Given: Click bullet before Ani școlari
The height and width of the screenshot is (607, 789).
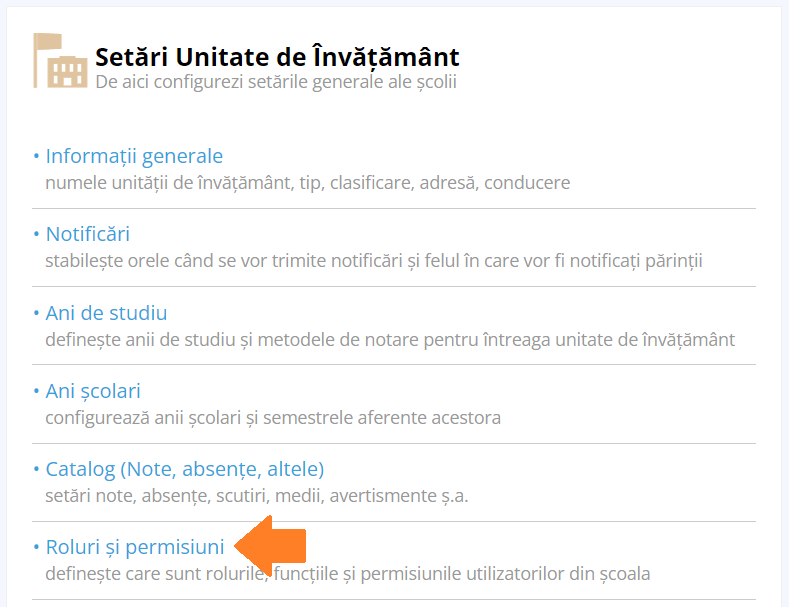Looking at the screenshot, I should (x=36, y=392).
